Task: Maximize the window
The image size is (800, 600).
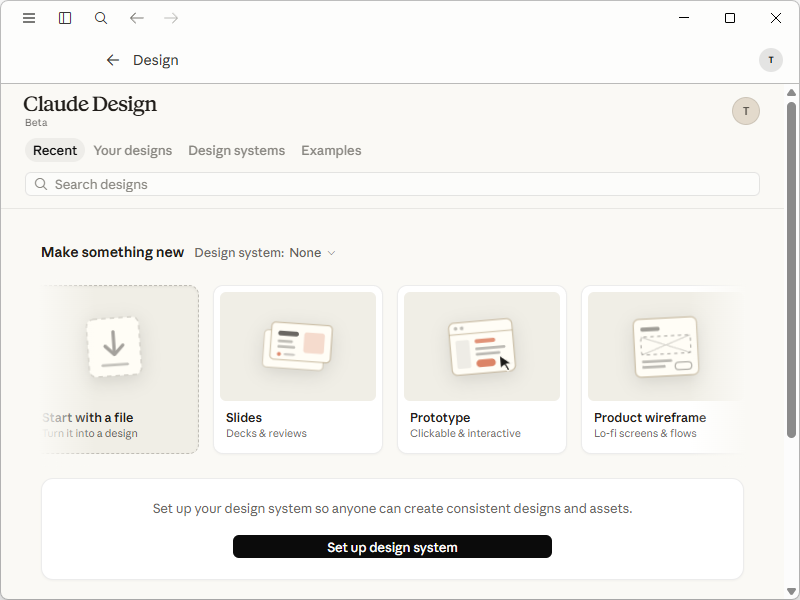Action: pyautogui.click(x=730, y=18)
